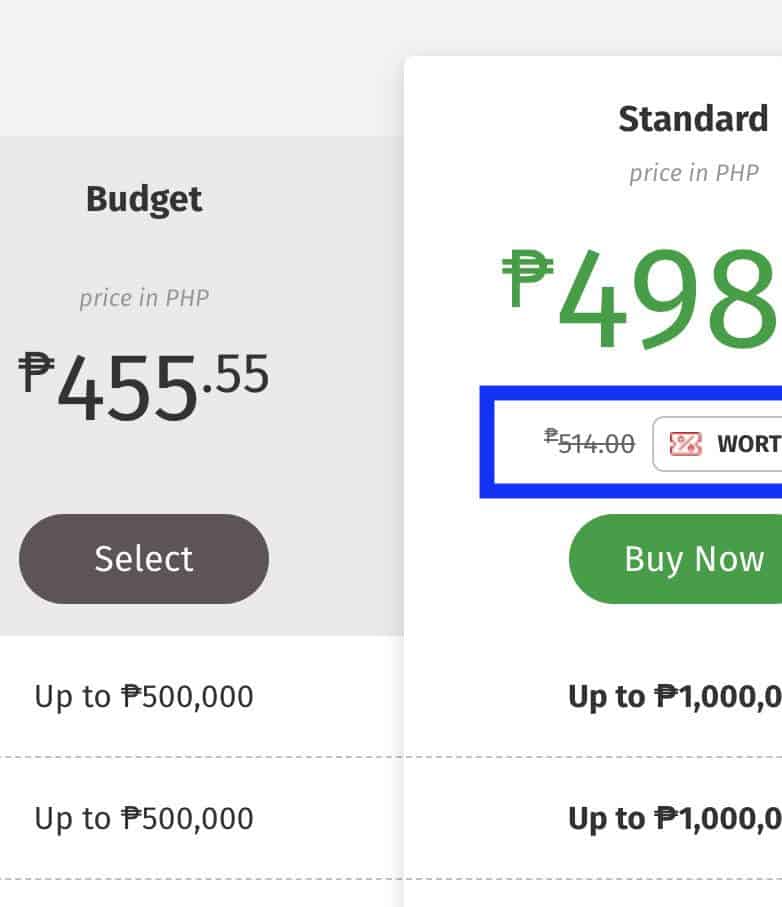Select second bold 'Up to ₱1,000,0' Standard row
This screenshot has width=782, height=907.
(674, 818)
